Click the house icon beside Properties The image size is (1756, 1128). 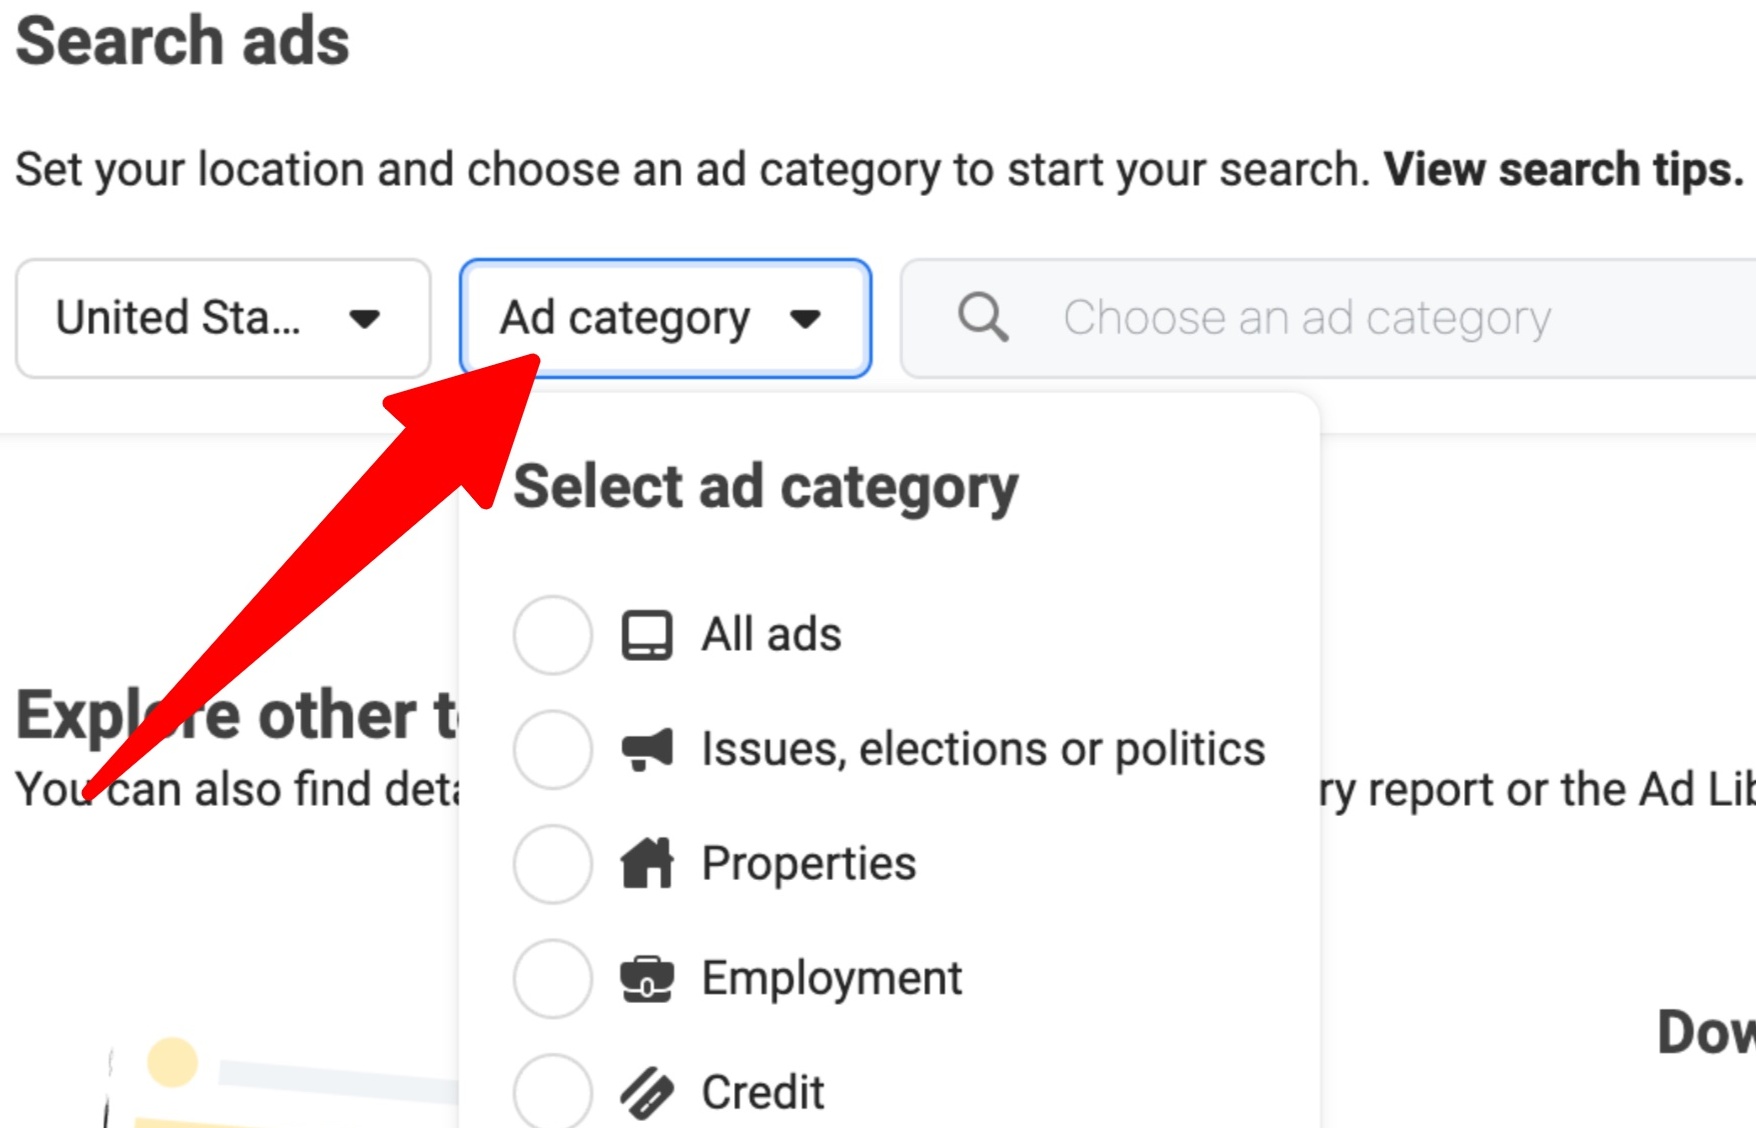click(x=645, y=864)
